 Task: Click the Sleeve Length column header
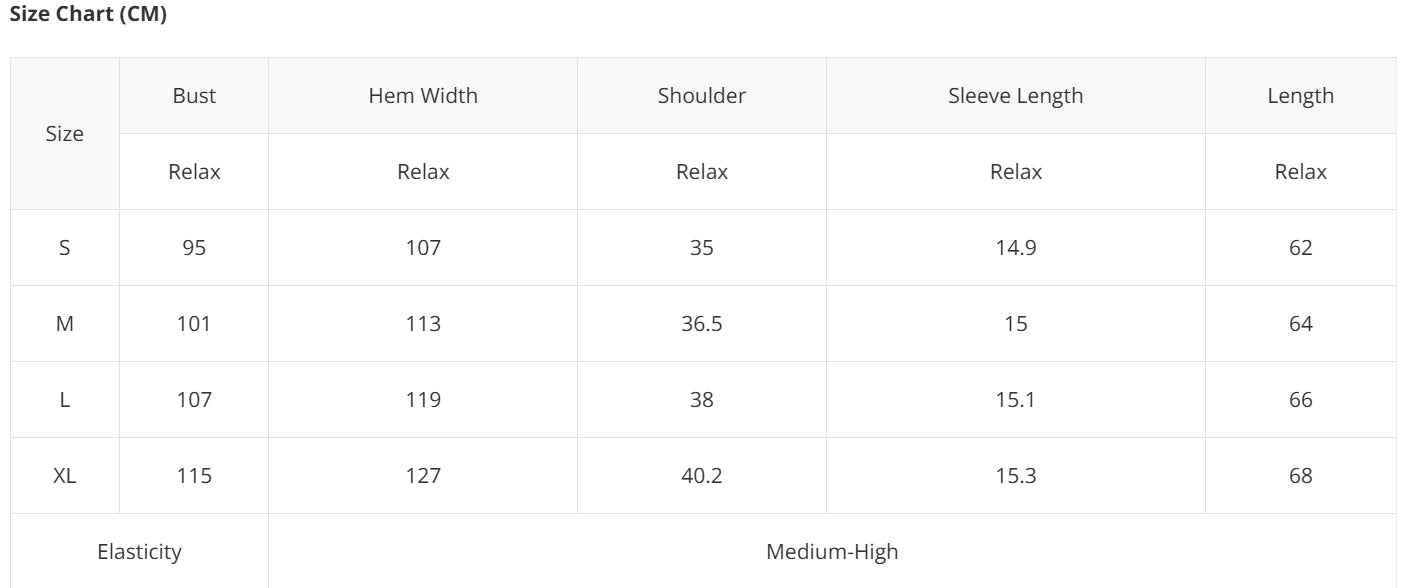click(1015, 96)
